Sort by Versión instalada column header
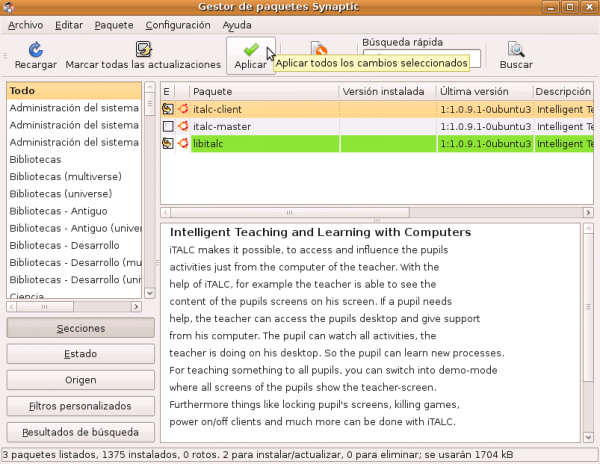Viewport: 600px width, 464px height. click(386, 91)
